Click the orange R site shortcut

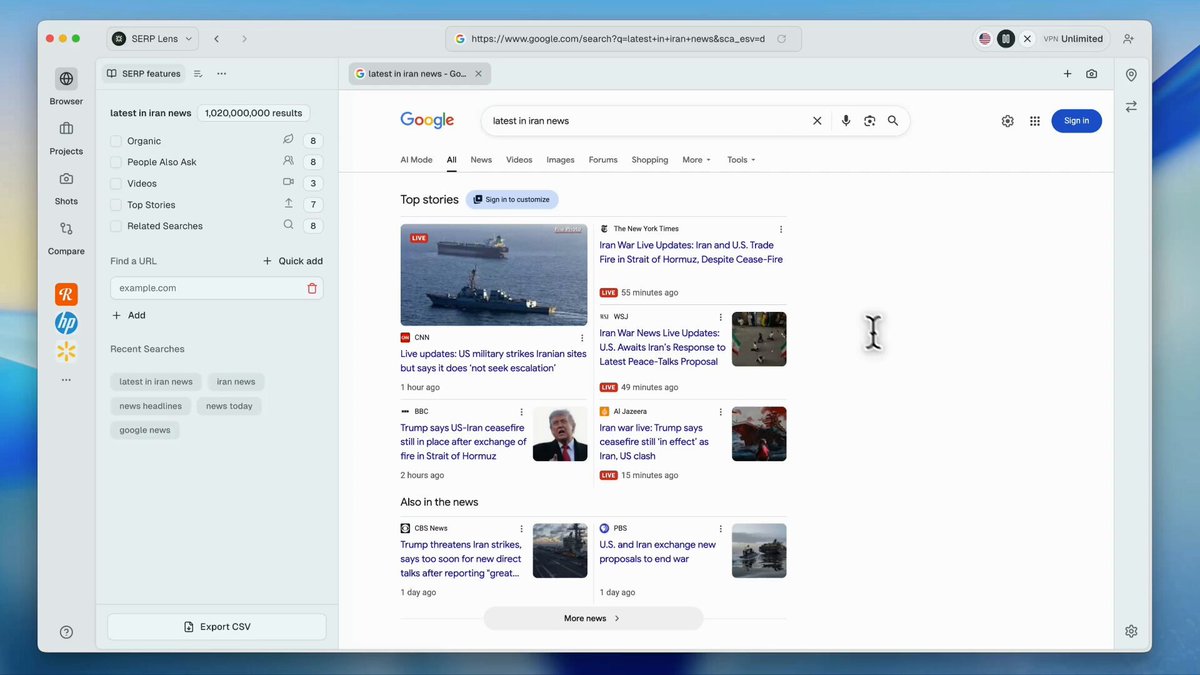(66, 294)
